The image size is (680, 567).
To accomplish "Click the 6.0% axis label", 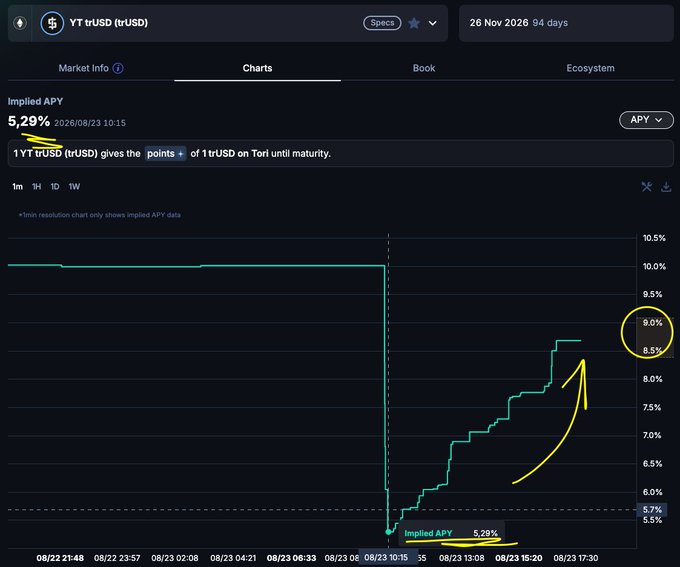I will tap(652, 492).
